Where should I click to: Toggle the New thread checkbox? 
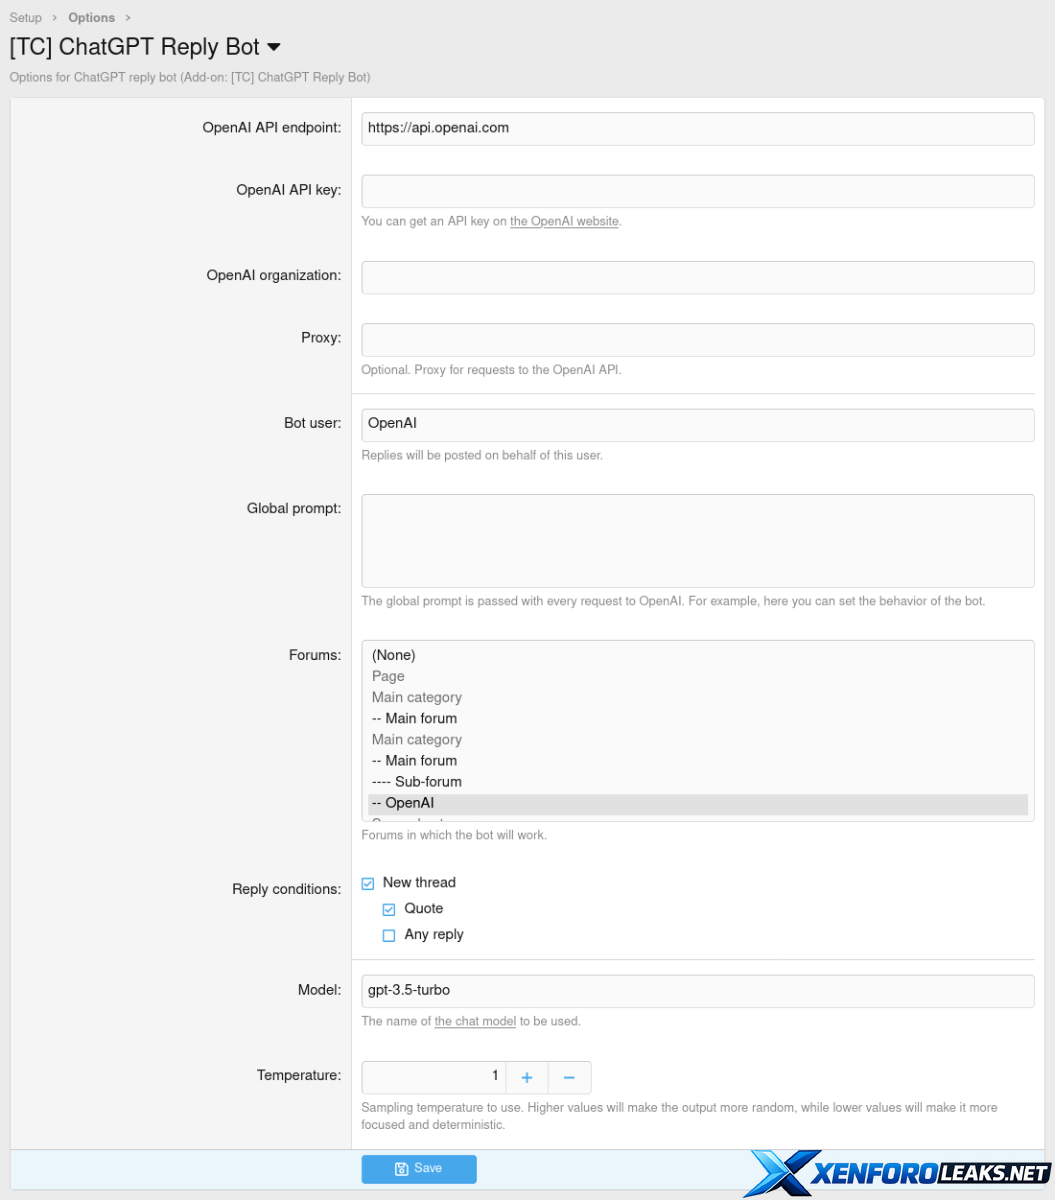point(368,883)
